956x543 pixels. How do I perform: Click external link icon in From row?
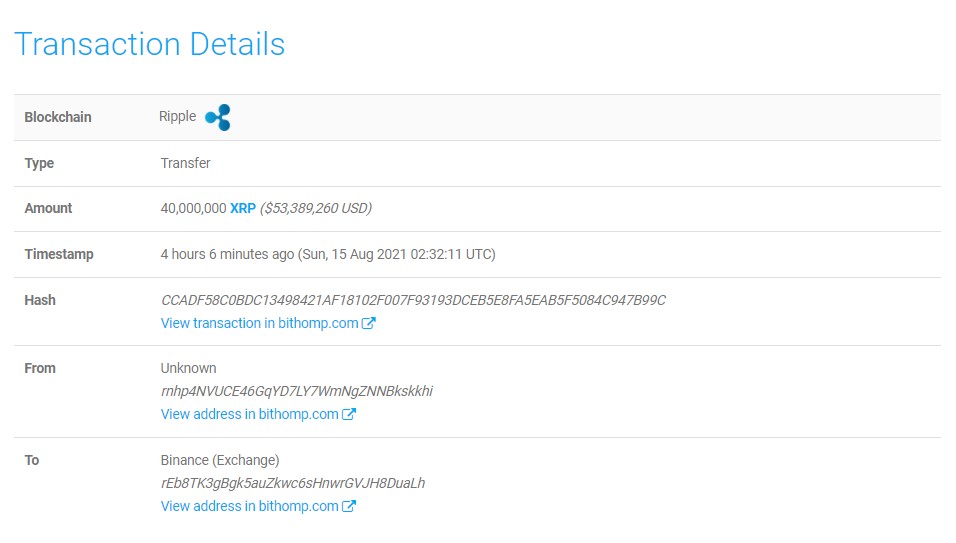349,414
